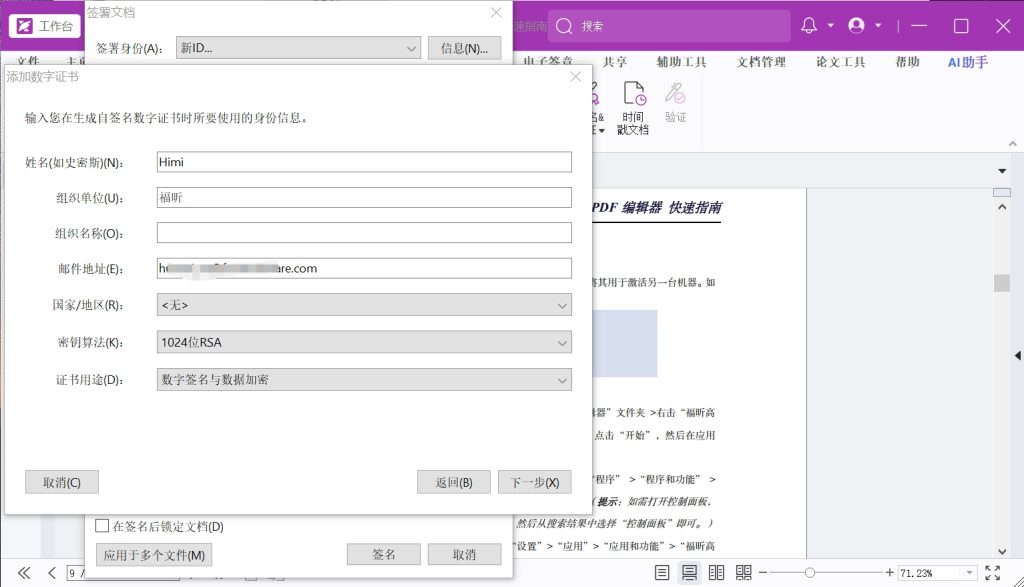This screenshot has height=587, width=1024.
Task: Select single page view icon in status bar
Action: click(662, 573)
